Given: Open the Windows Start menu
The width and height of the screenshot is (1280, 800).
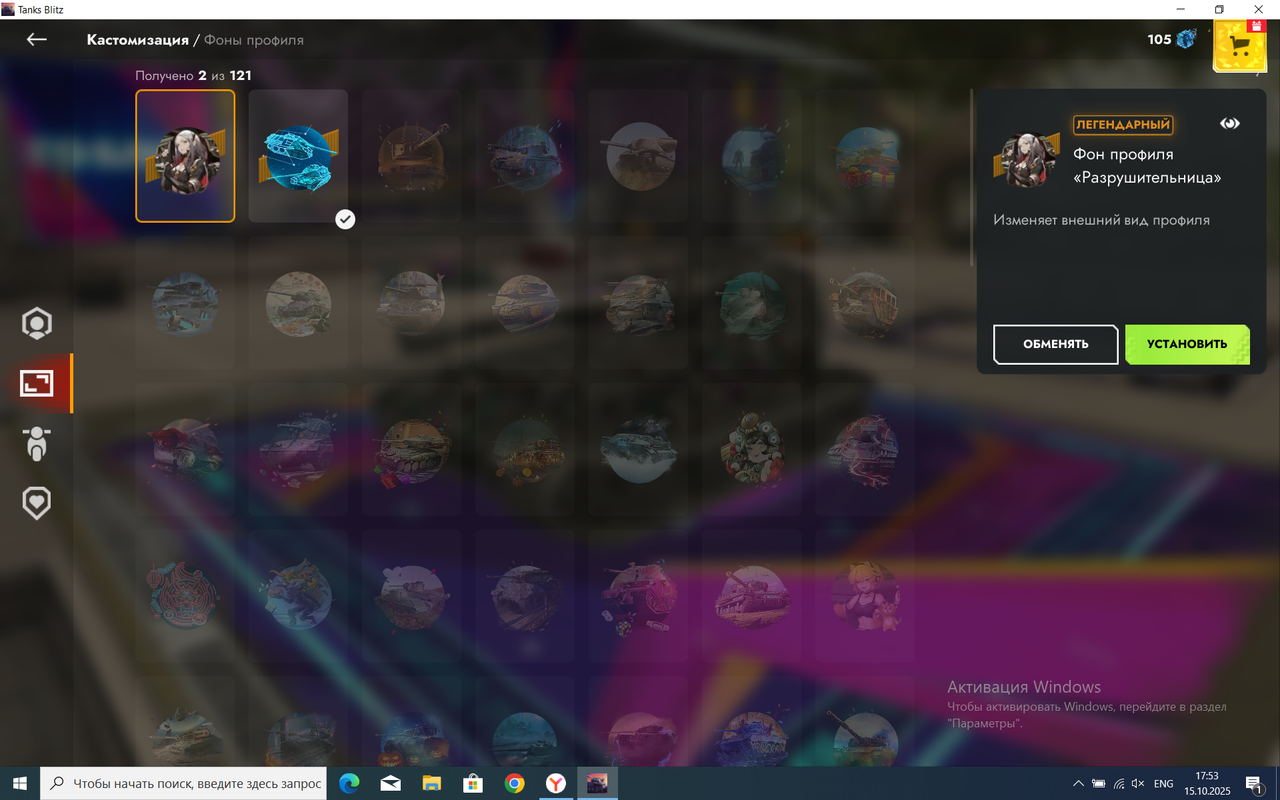Looking at the screenshot, I should (x=19, y=783).
